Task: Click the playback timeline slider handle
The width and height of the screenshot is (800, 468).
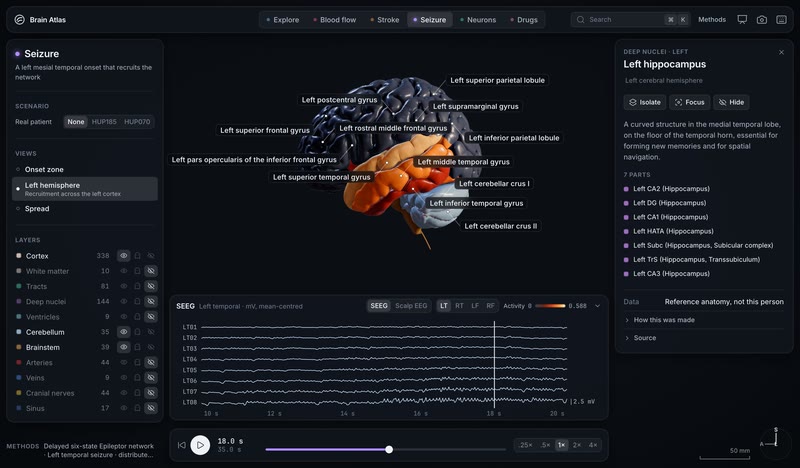Action: (389, 450)
